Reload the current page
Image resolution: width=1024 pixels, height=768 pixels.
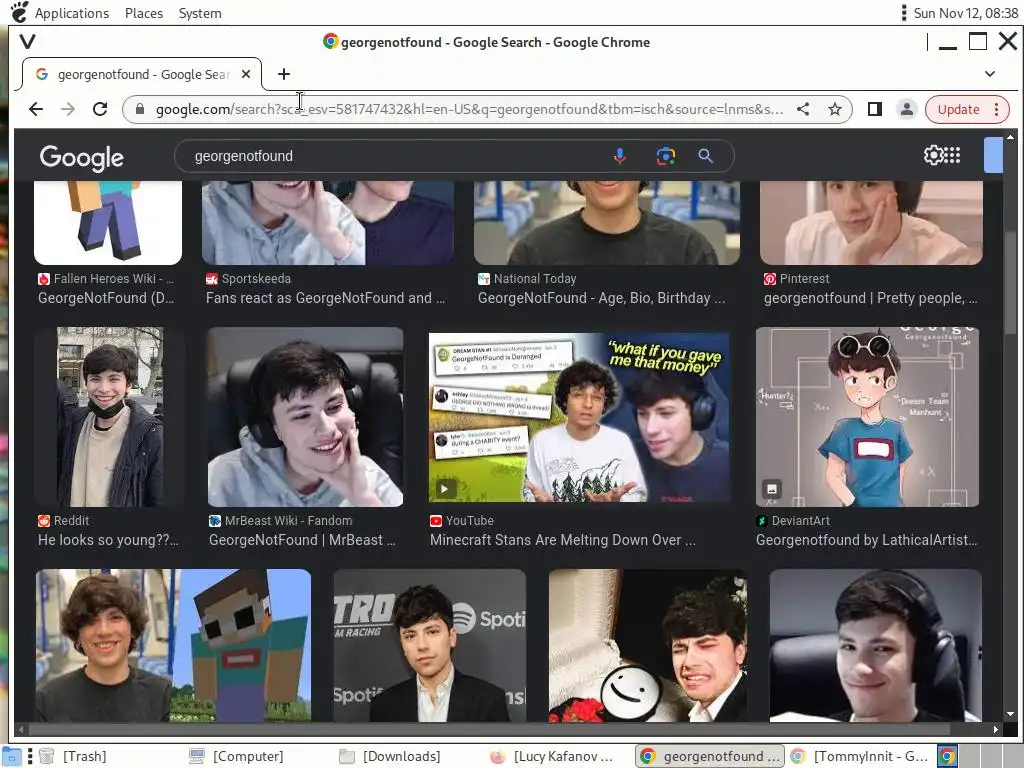[x=100, y=109]
